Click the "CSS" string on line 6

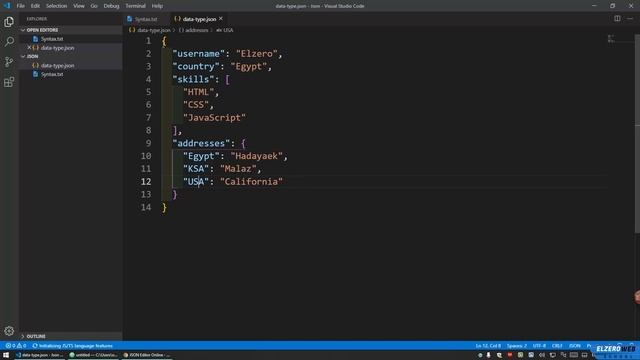point(196,104)
